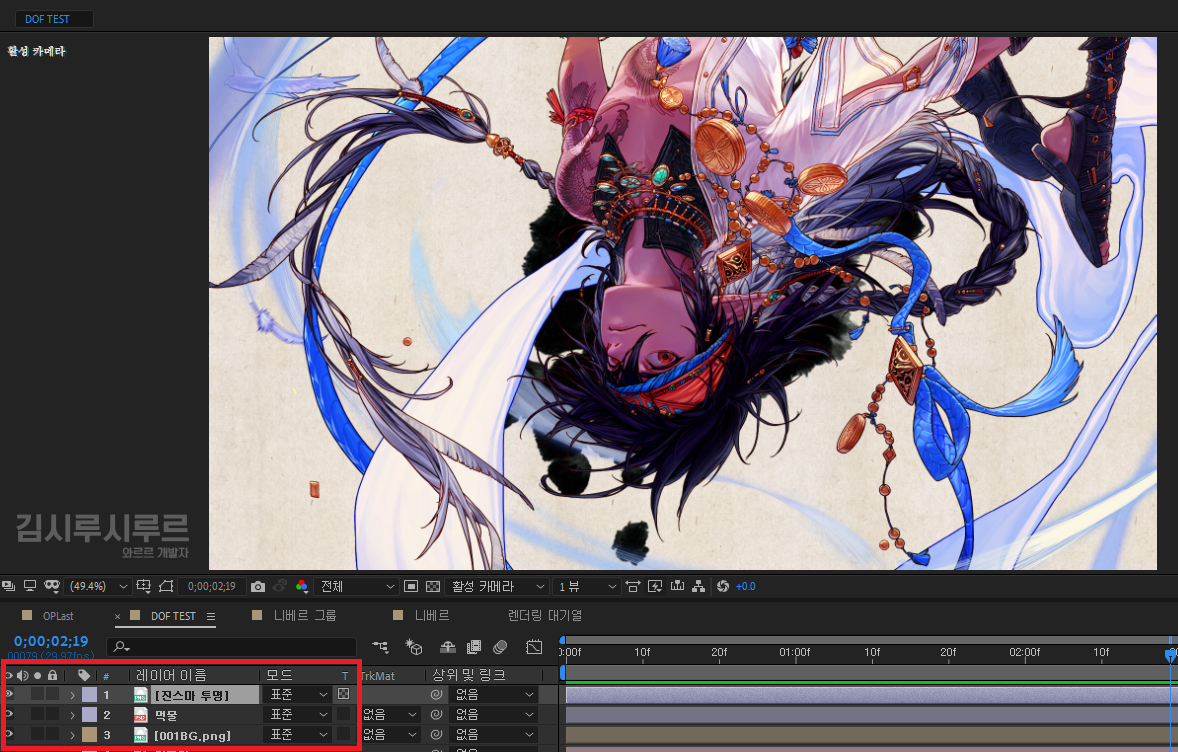
Task: Enable the Frame Blending icon
Action: [x=473, y=646]
